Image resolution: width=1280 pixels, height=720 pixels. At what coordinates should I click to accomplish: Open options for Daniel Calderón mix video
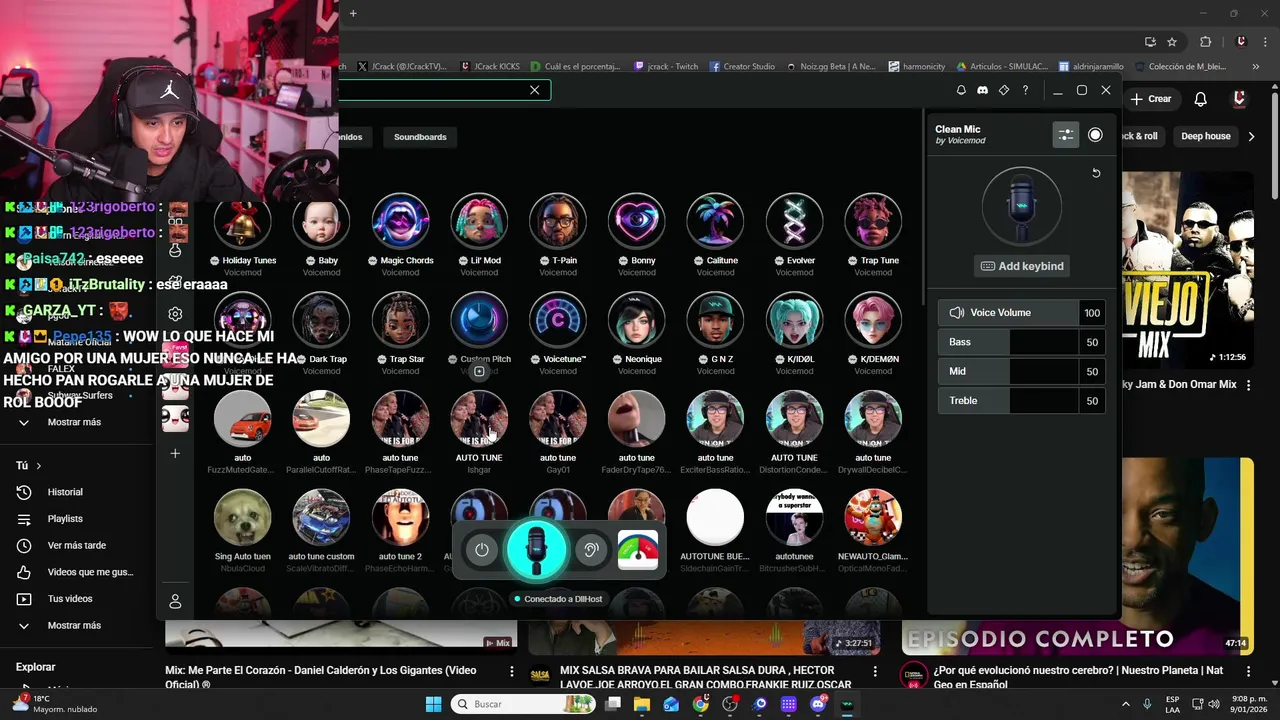(512, 672)
